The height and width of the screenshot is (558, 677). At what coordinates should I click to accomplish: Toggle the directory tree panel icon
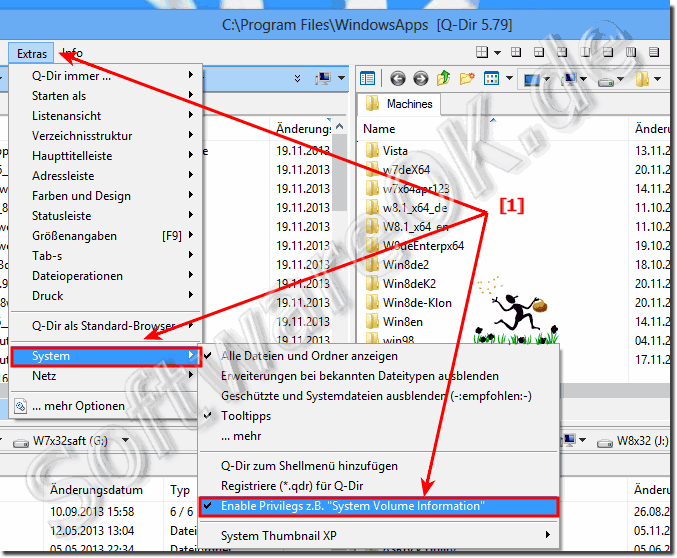pyautogui.click(x=367, y=79)
